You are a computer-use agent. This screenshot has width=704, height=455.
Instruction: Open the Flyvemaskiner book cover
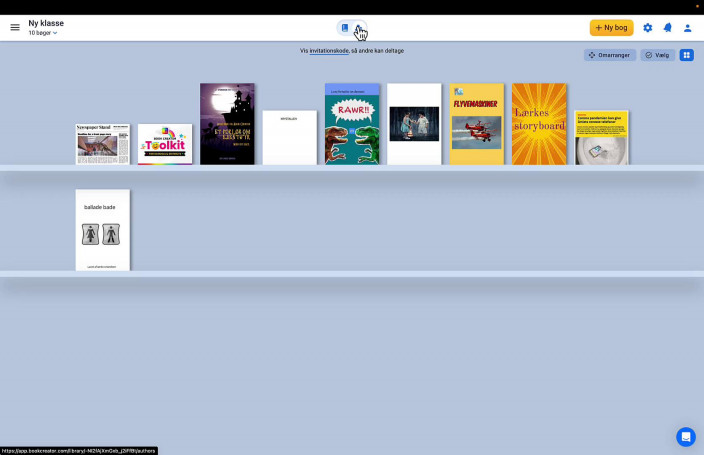click(476, 124)
